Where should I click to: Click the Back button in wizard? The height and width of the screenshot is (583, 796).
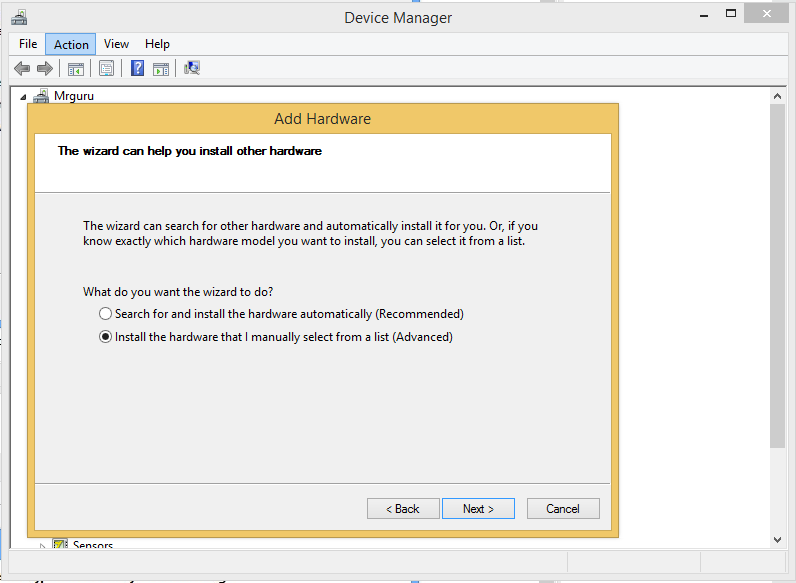click(x=403, y=508)
